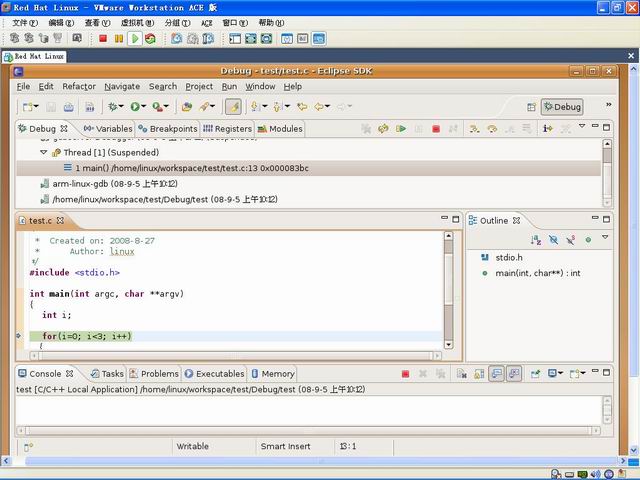Click the Hide Static Members icon in Outline
The image size is (640, 480).
click(571, 240)
